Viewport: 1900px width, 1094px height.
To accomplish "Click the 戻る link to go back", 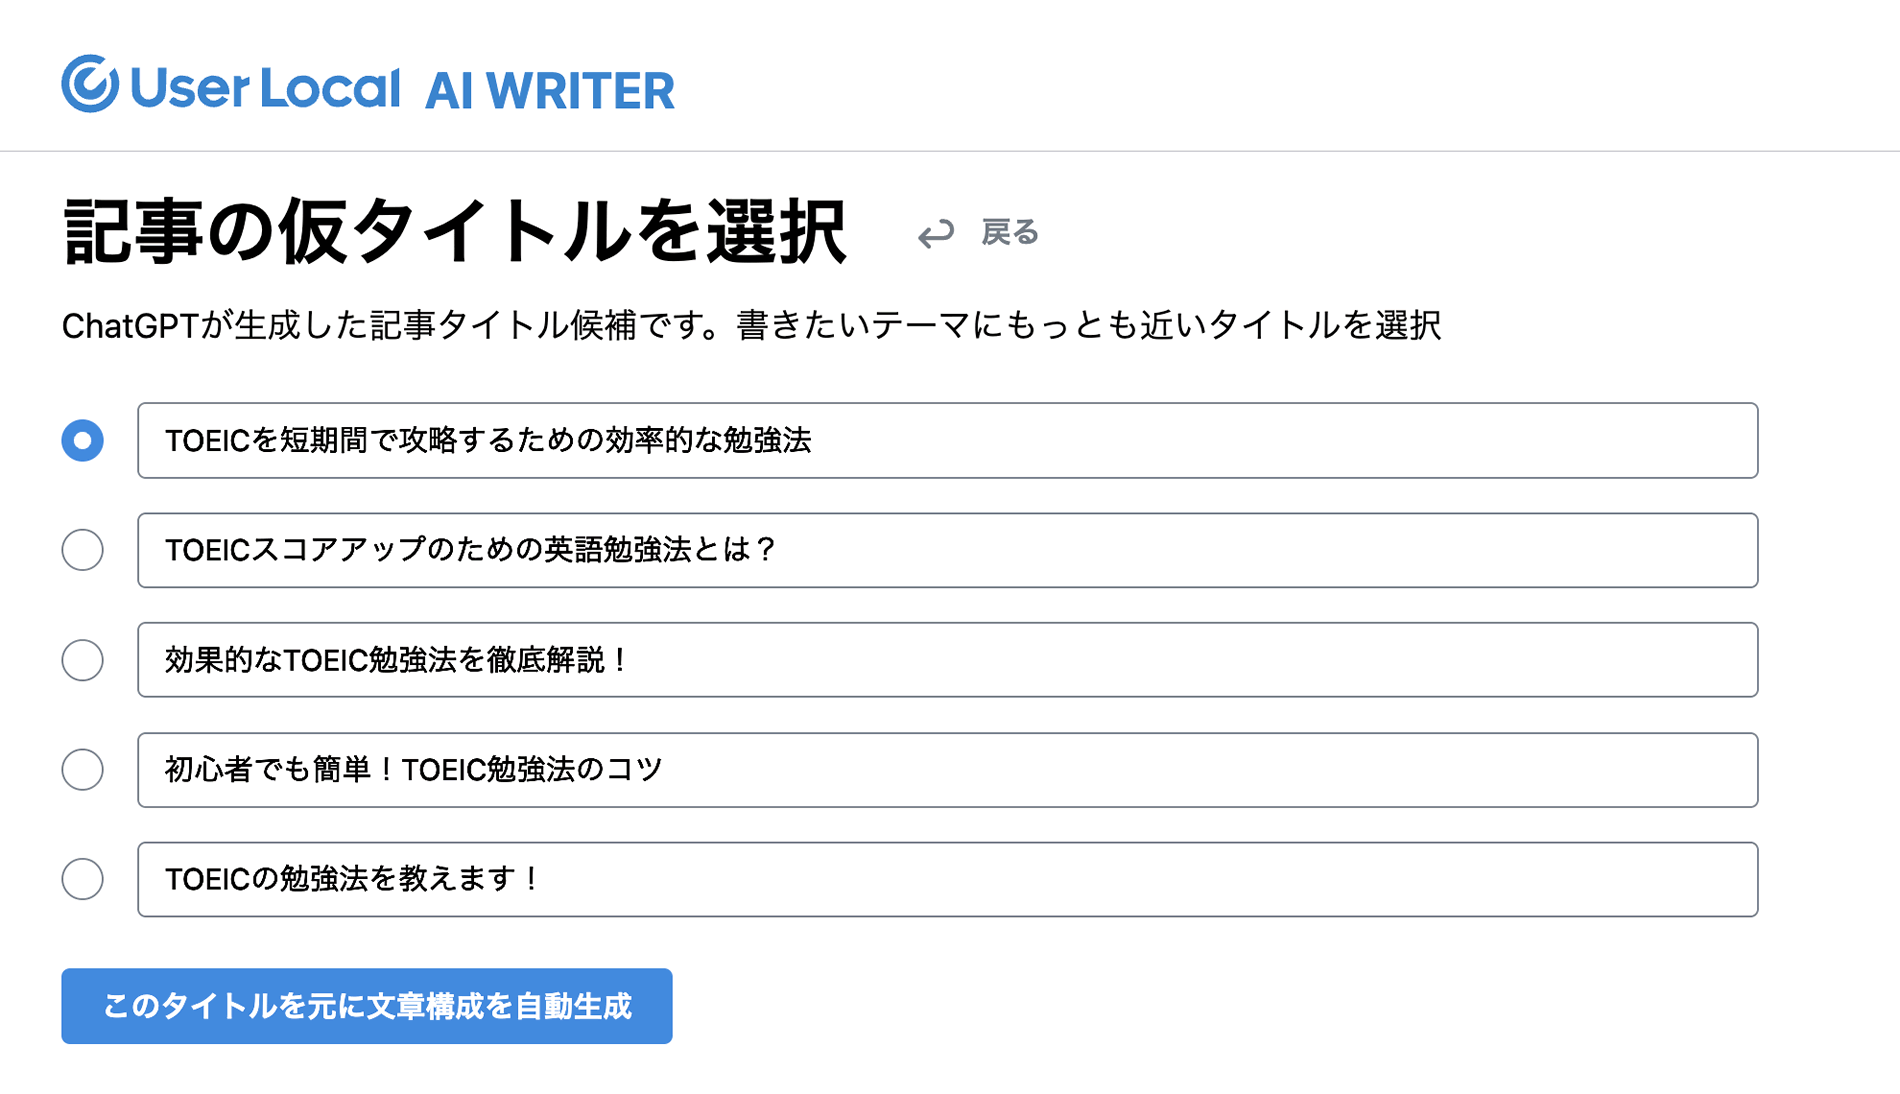I will pos(1008,233).
